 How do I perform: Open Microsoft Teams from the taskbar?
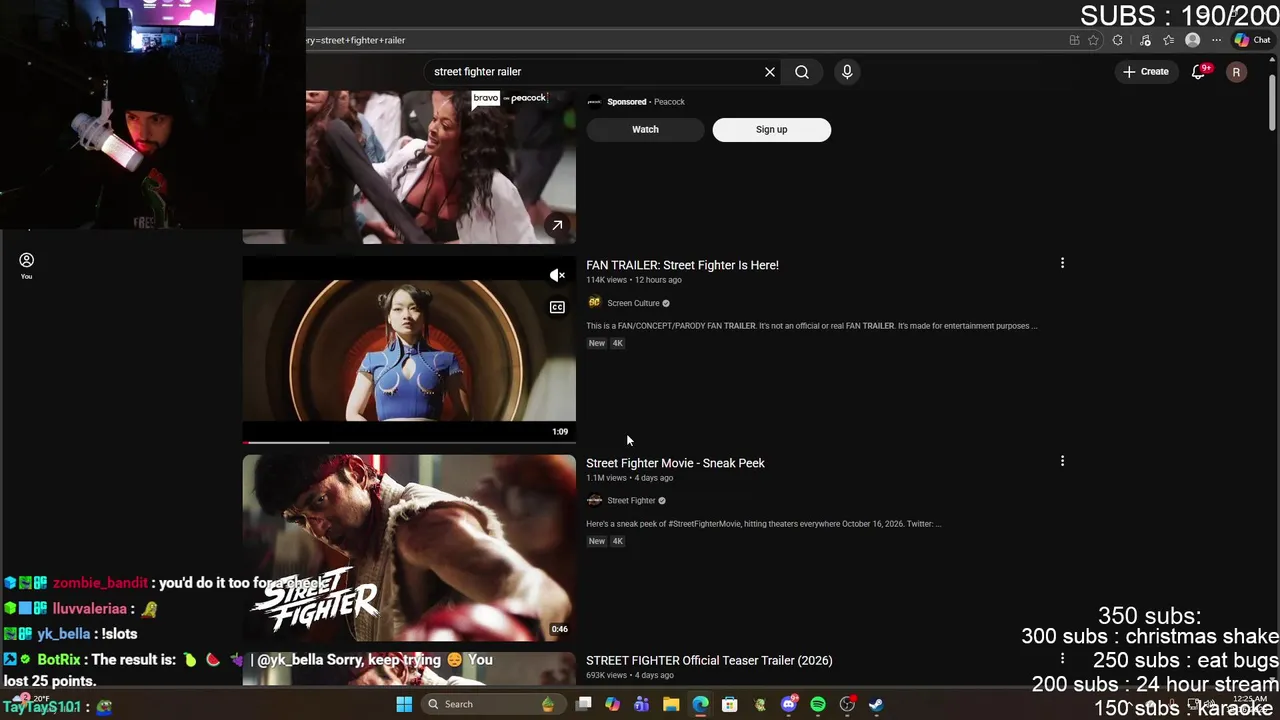click(642, 704)
